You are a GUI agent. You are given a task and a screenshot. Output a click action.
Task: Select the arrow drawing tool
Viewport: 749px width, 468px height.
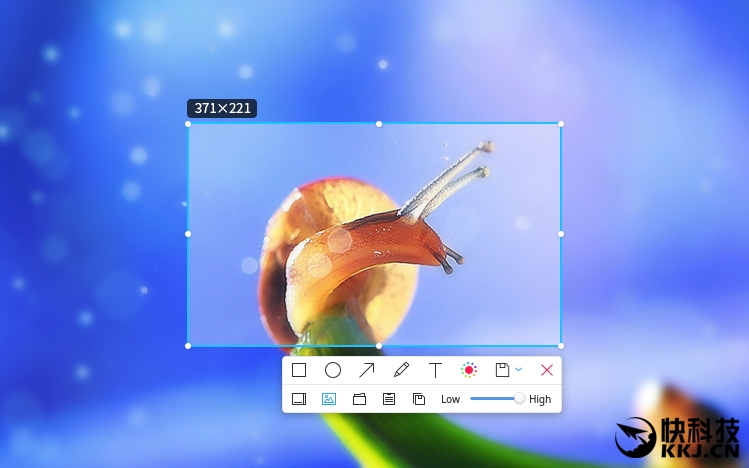coord(367,370)
